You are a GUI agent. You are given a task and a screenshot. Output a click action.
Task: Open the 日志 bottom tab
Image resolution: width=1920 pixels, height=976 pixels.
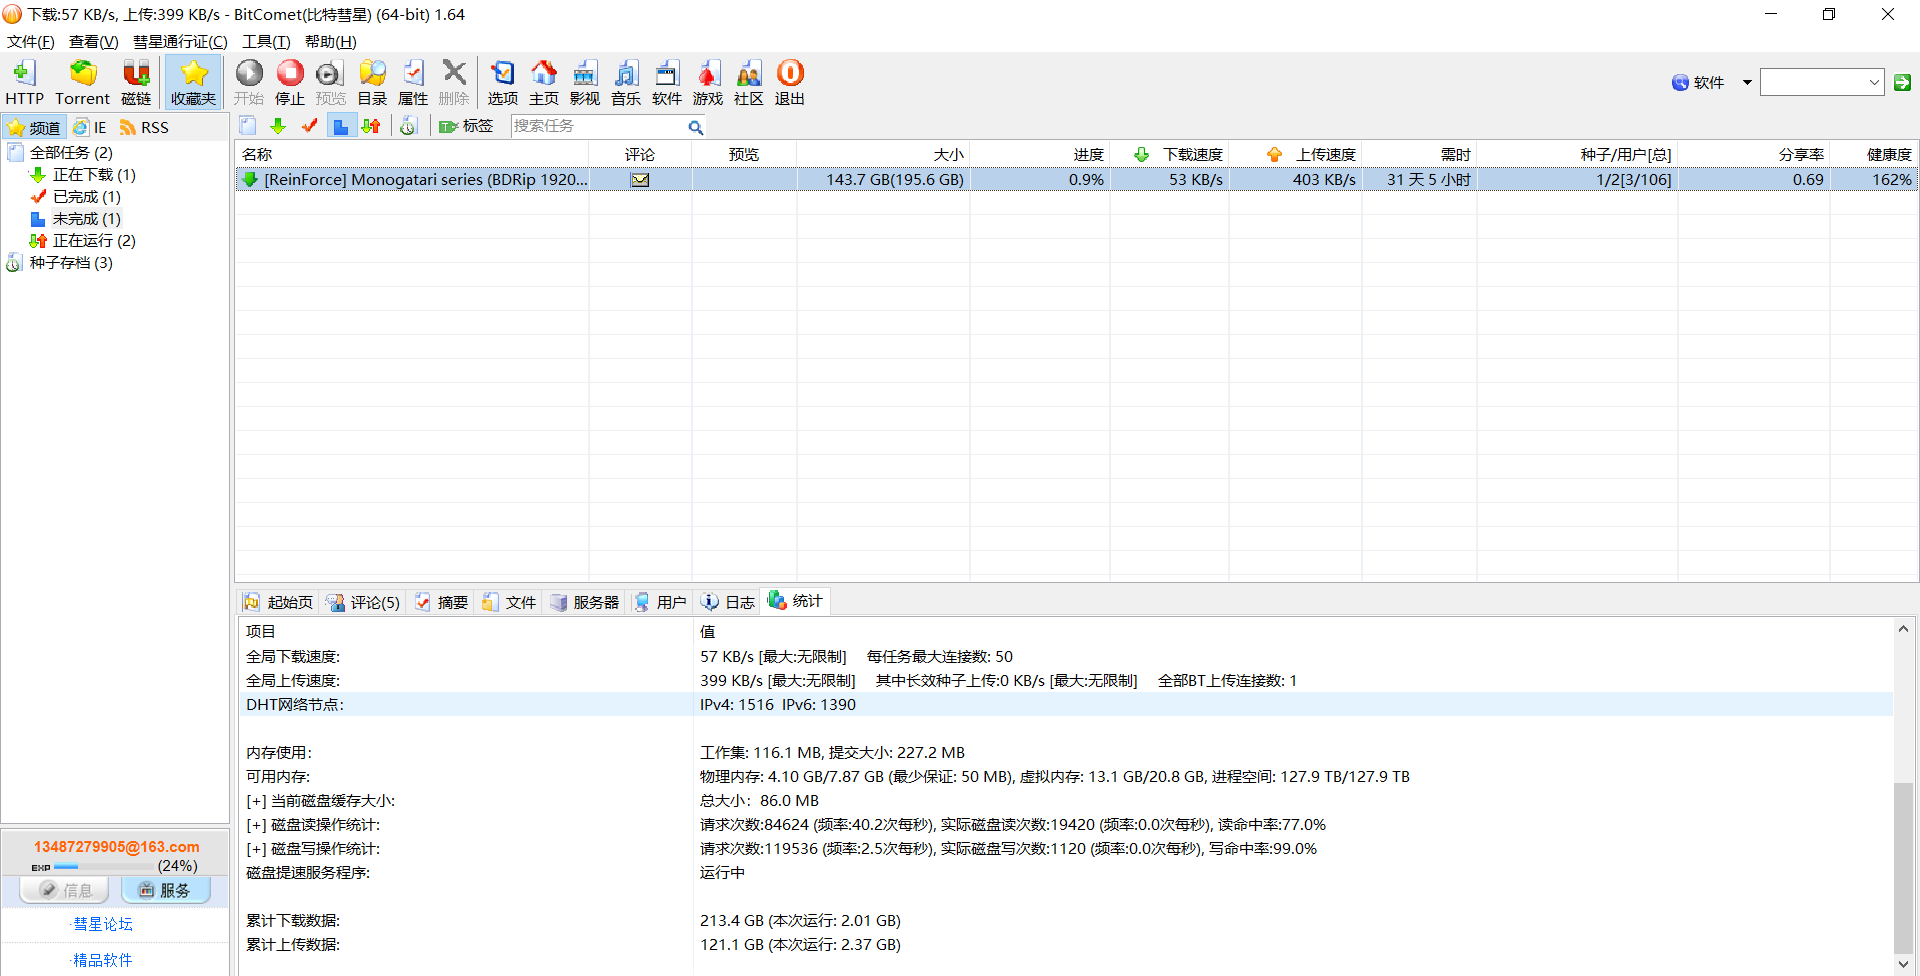728,602
